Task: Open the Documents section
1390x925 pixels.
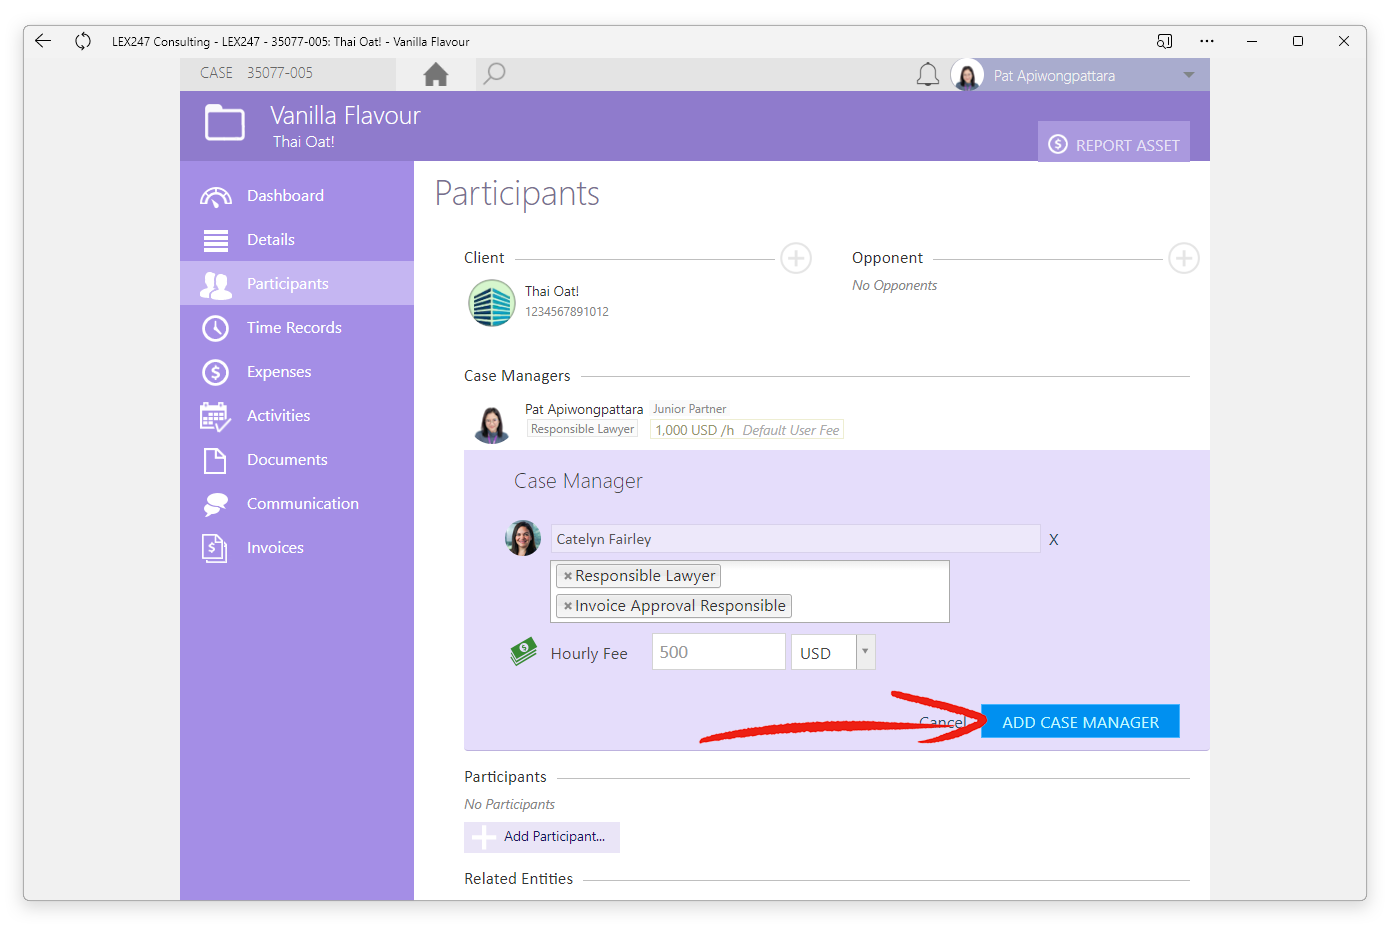Action: [x=297, y=459]
